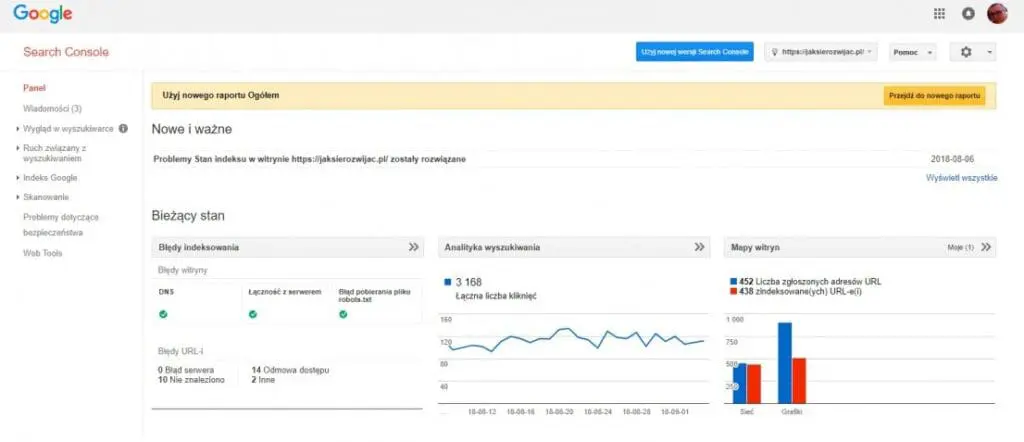
Task: Click the Search Console title link
Action: coord(66,52)
